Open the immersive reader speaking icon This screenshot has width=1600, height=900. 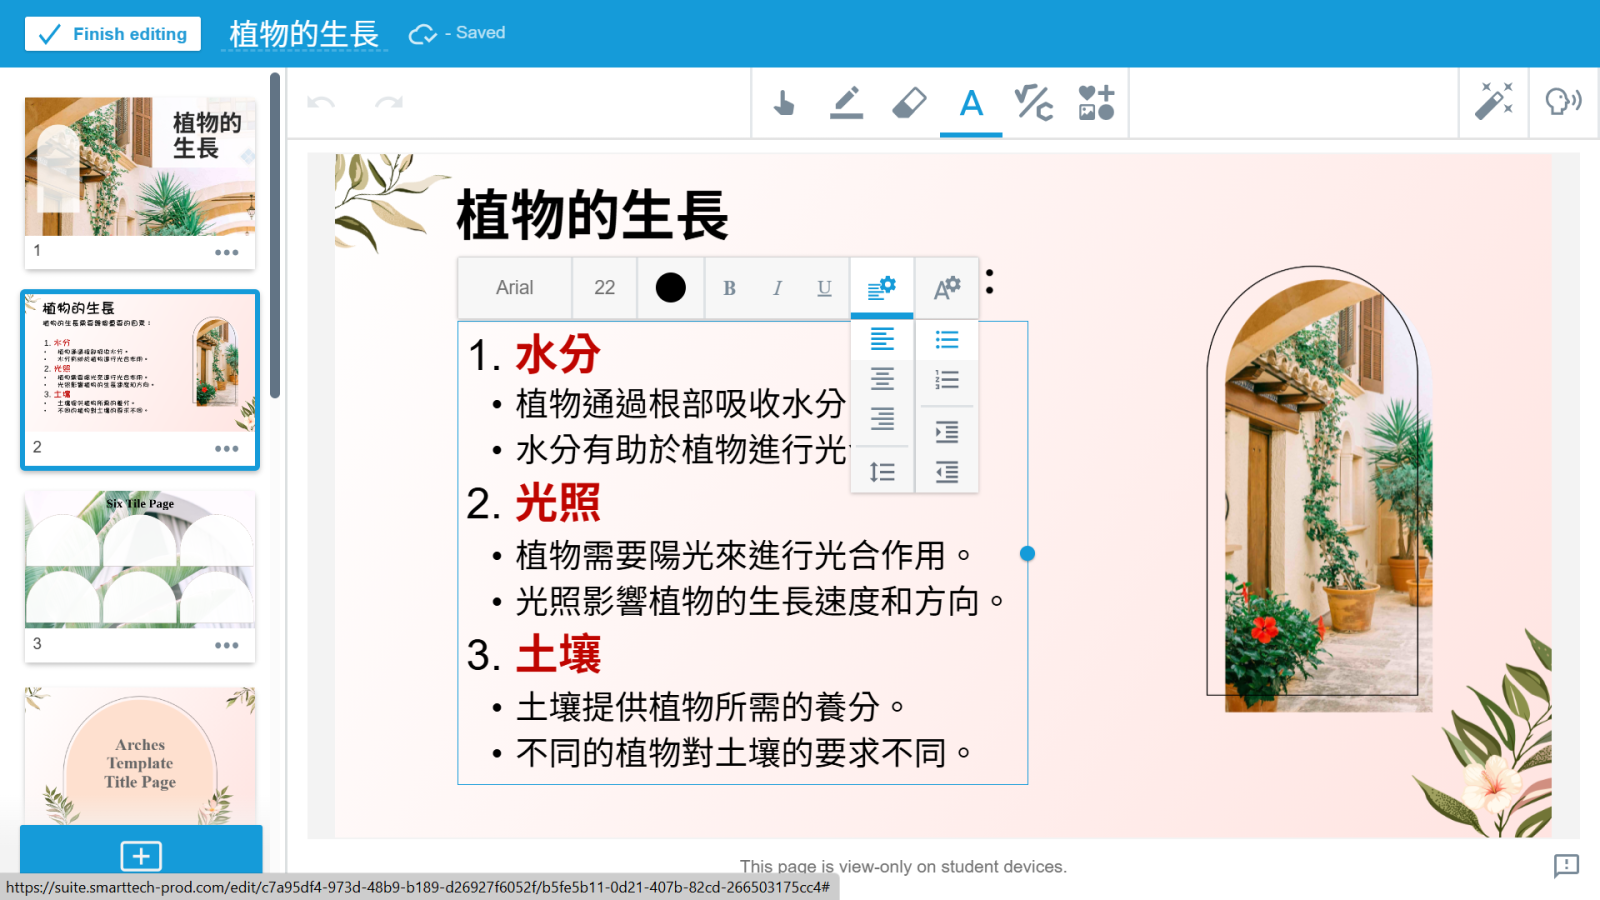1563,101
